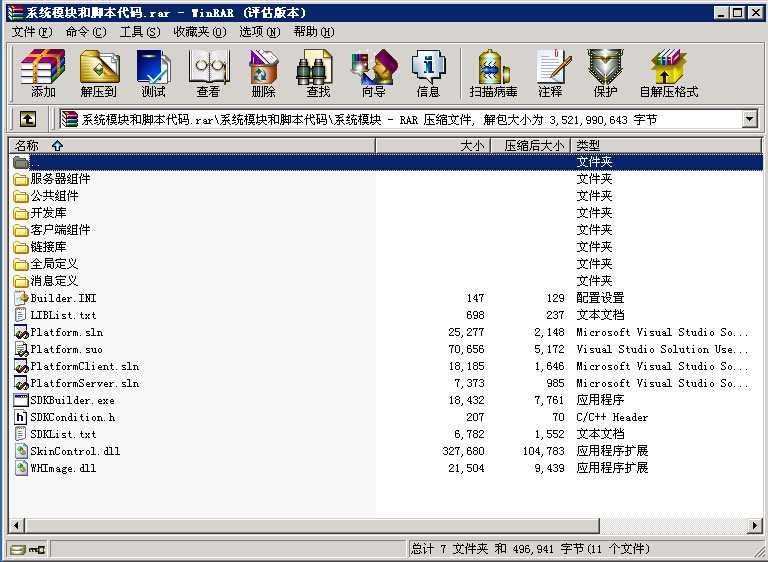
Task: Open the 选项(N) menu
Action: pyautogui.click(x=260, y=32)
